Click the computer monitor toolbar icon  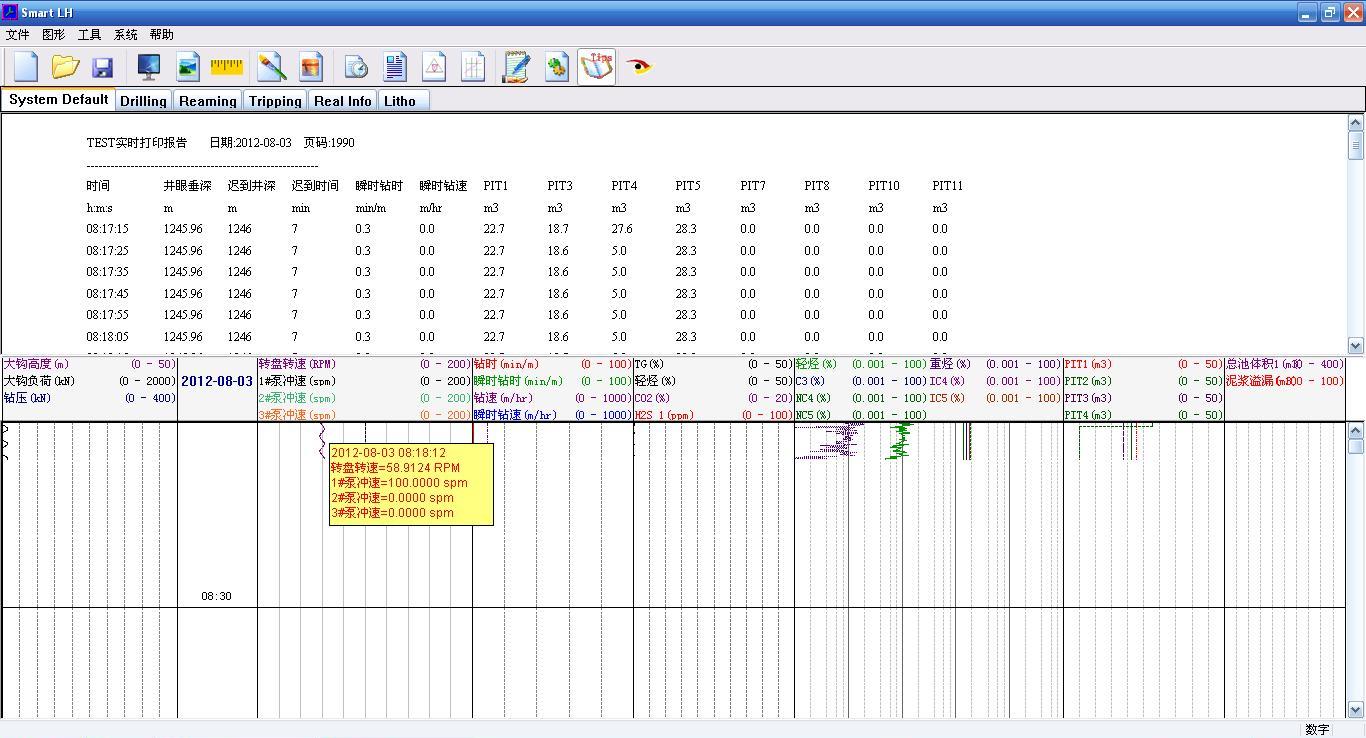149,67
